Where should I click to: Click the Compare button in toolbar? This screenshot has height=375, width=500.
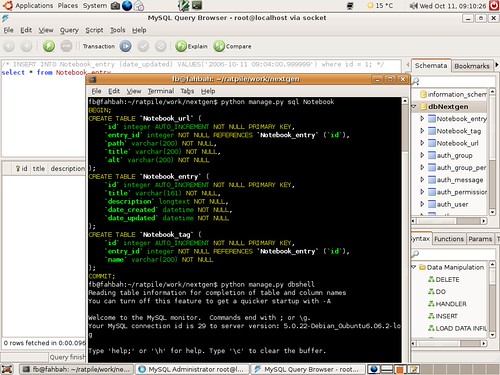point(232,46)
